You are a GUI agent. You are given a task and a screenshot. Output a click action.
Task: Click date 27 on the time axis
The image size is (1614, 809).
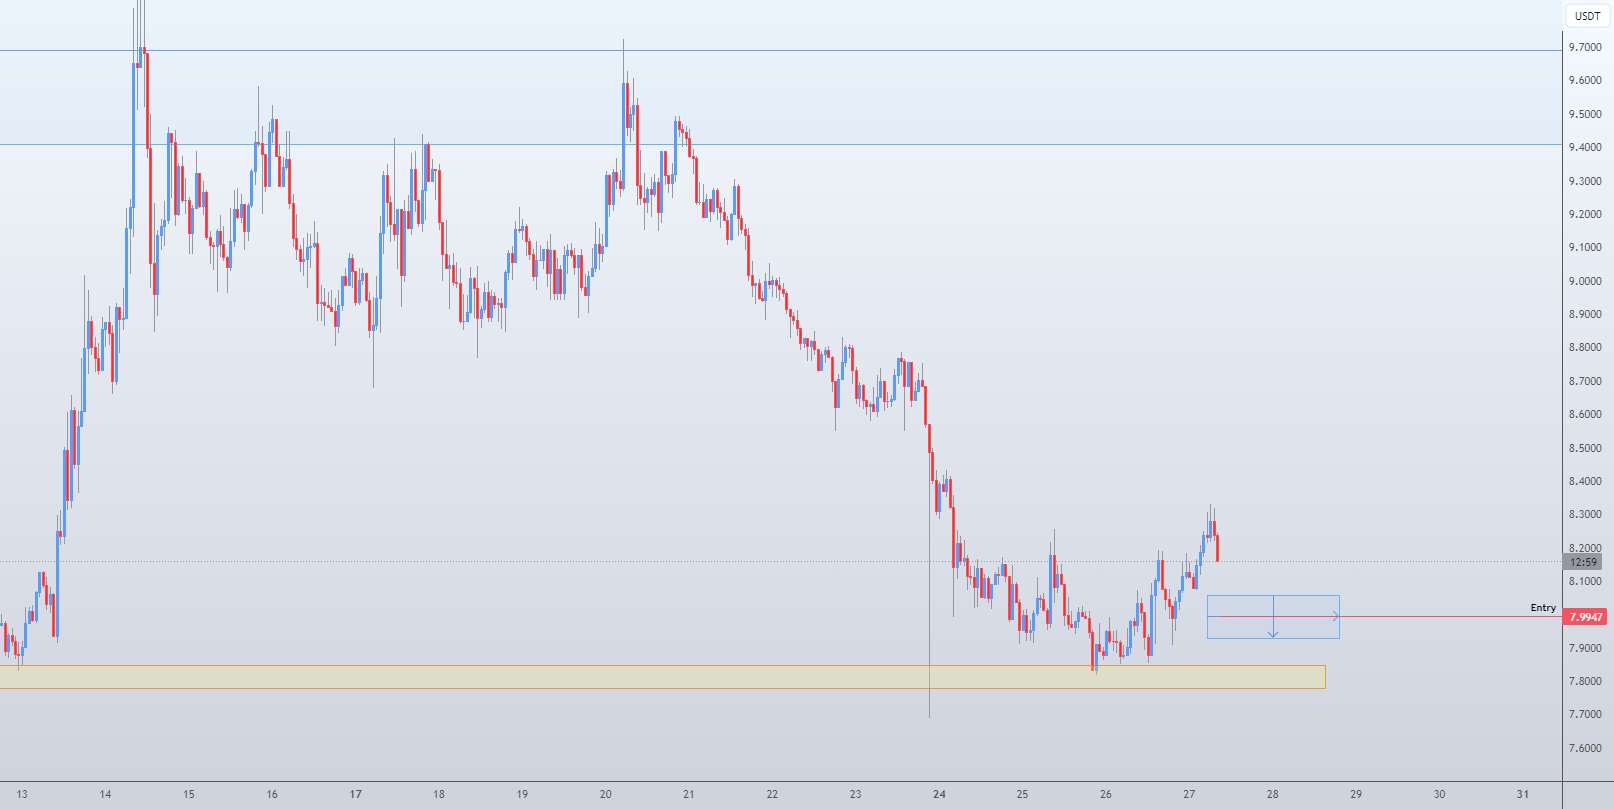(x=1189, y=795)
